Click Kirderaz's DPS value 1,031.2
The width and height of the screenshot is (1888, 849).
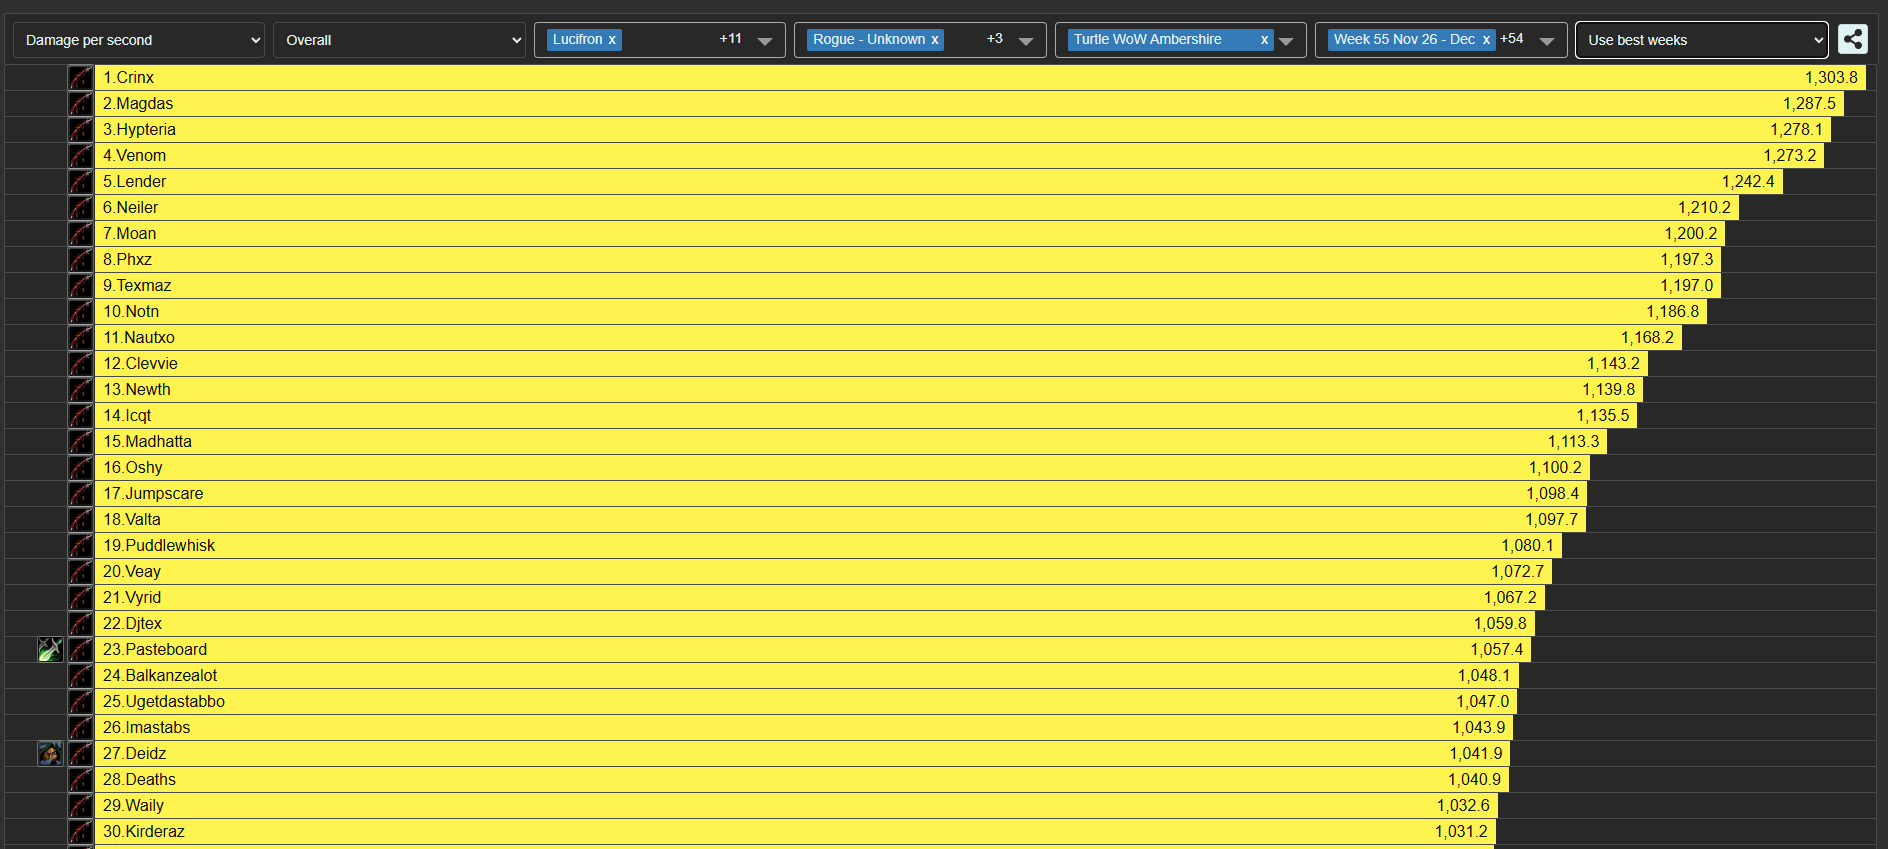[1461, 831]
